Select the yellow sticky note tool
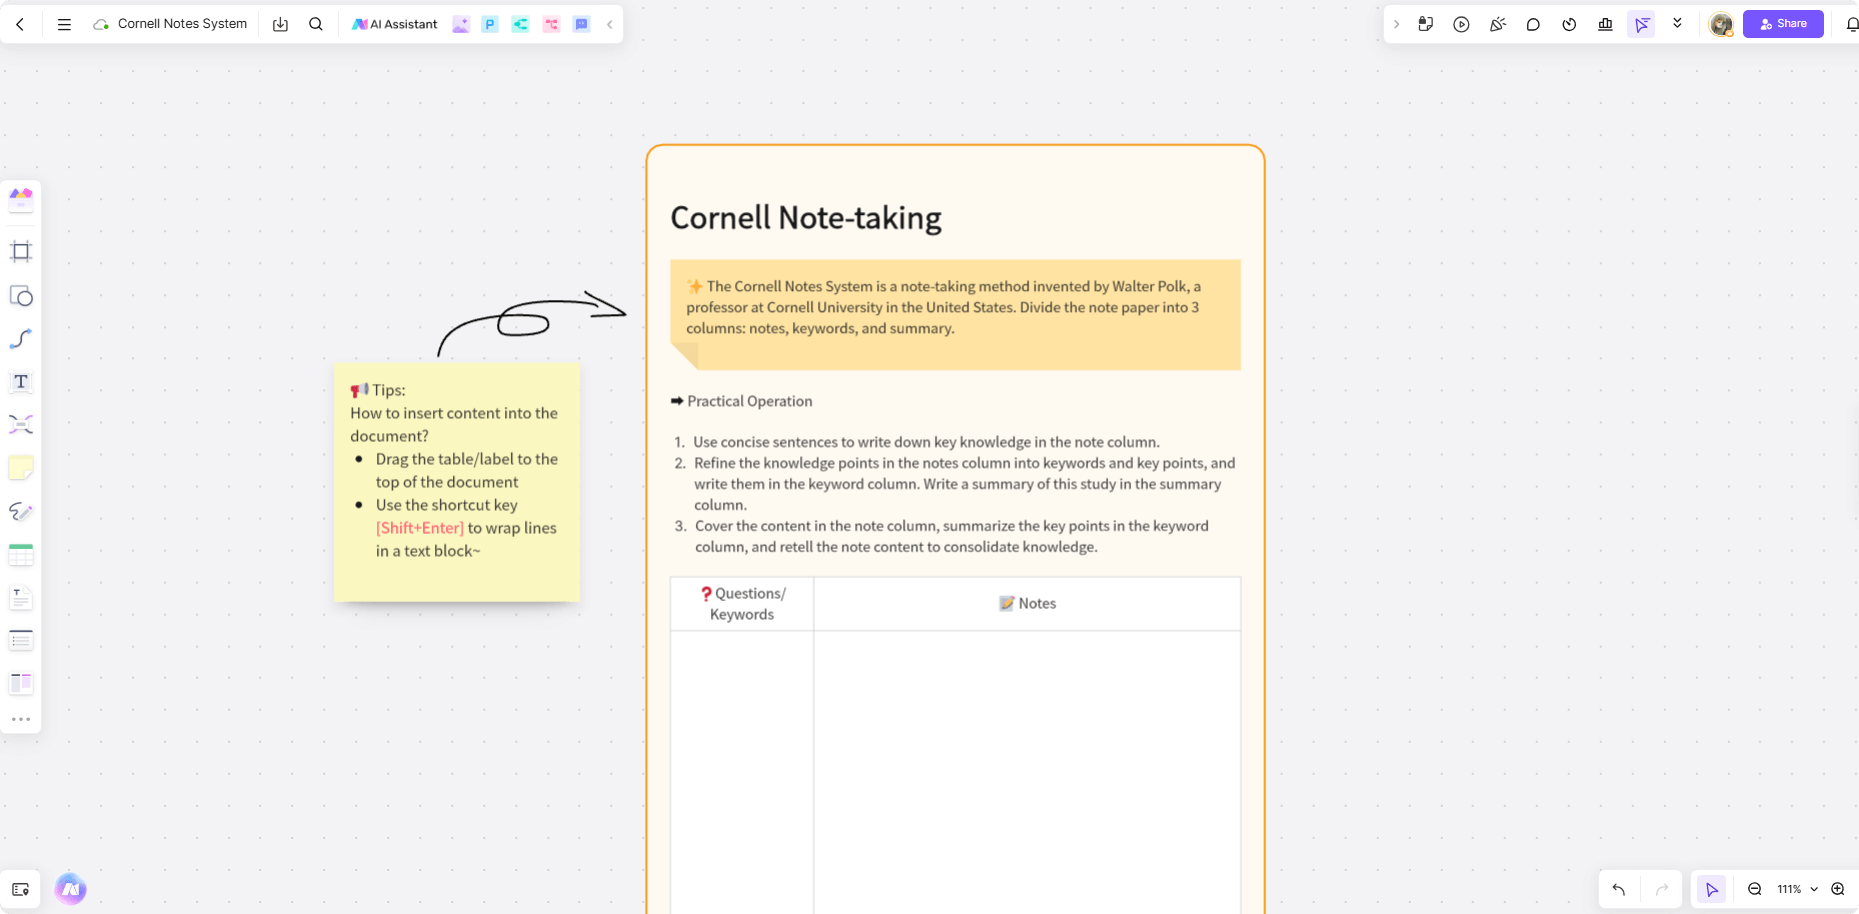Image resolution: width=1859 pixels, height=914 pixels. pos(21,468)
